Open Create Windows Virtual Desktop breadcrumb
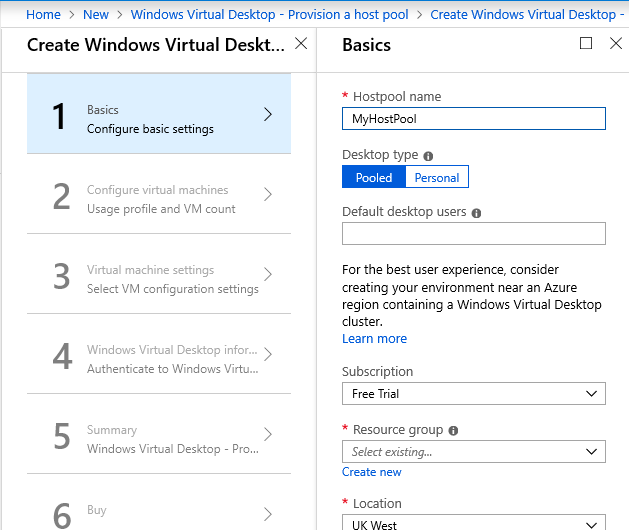Viewport: 629px width, 530px height. [x=527, y=14]
